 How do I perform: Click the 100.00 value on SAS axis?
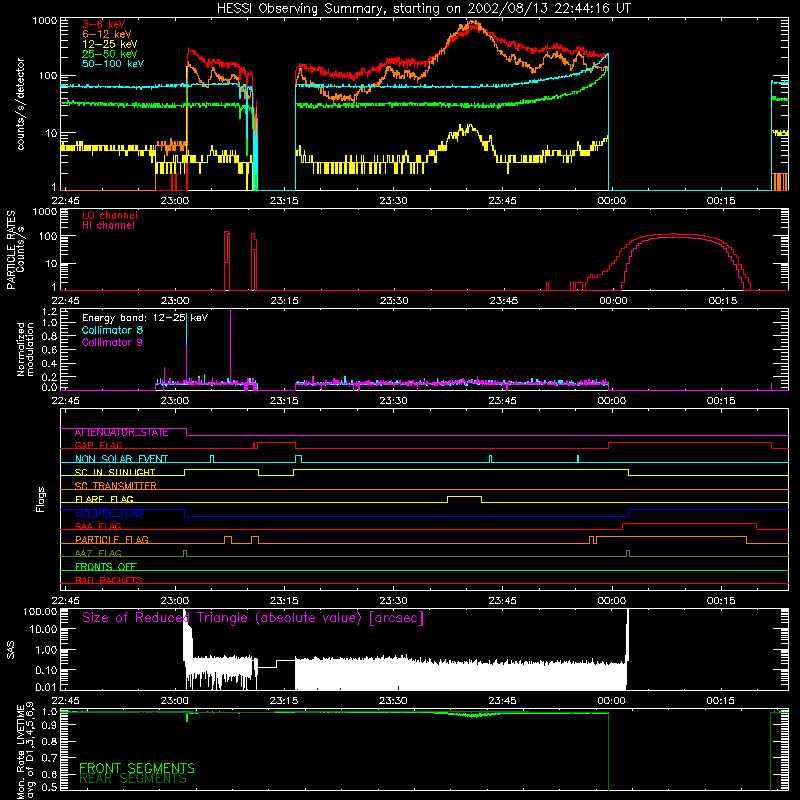40,611
